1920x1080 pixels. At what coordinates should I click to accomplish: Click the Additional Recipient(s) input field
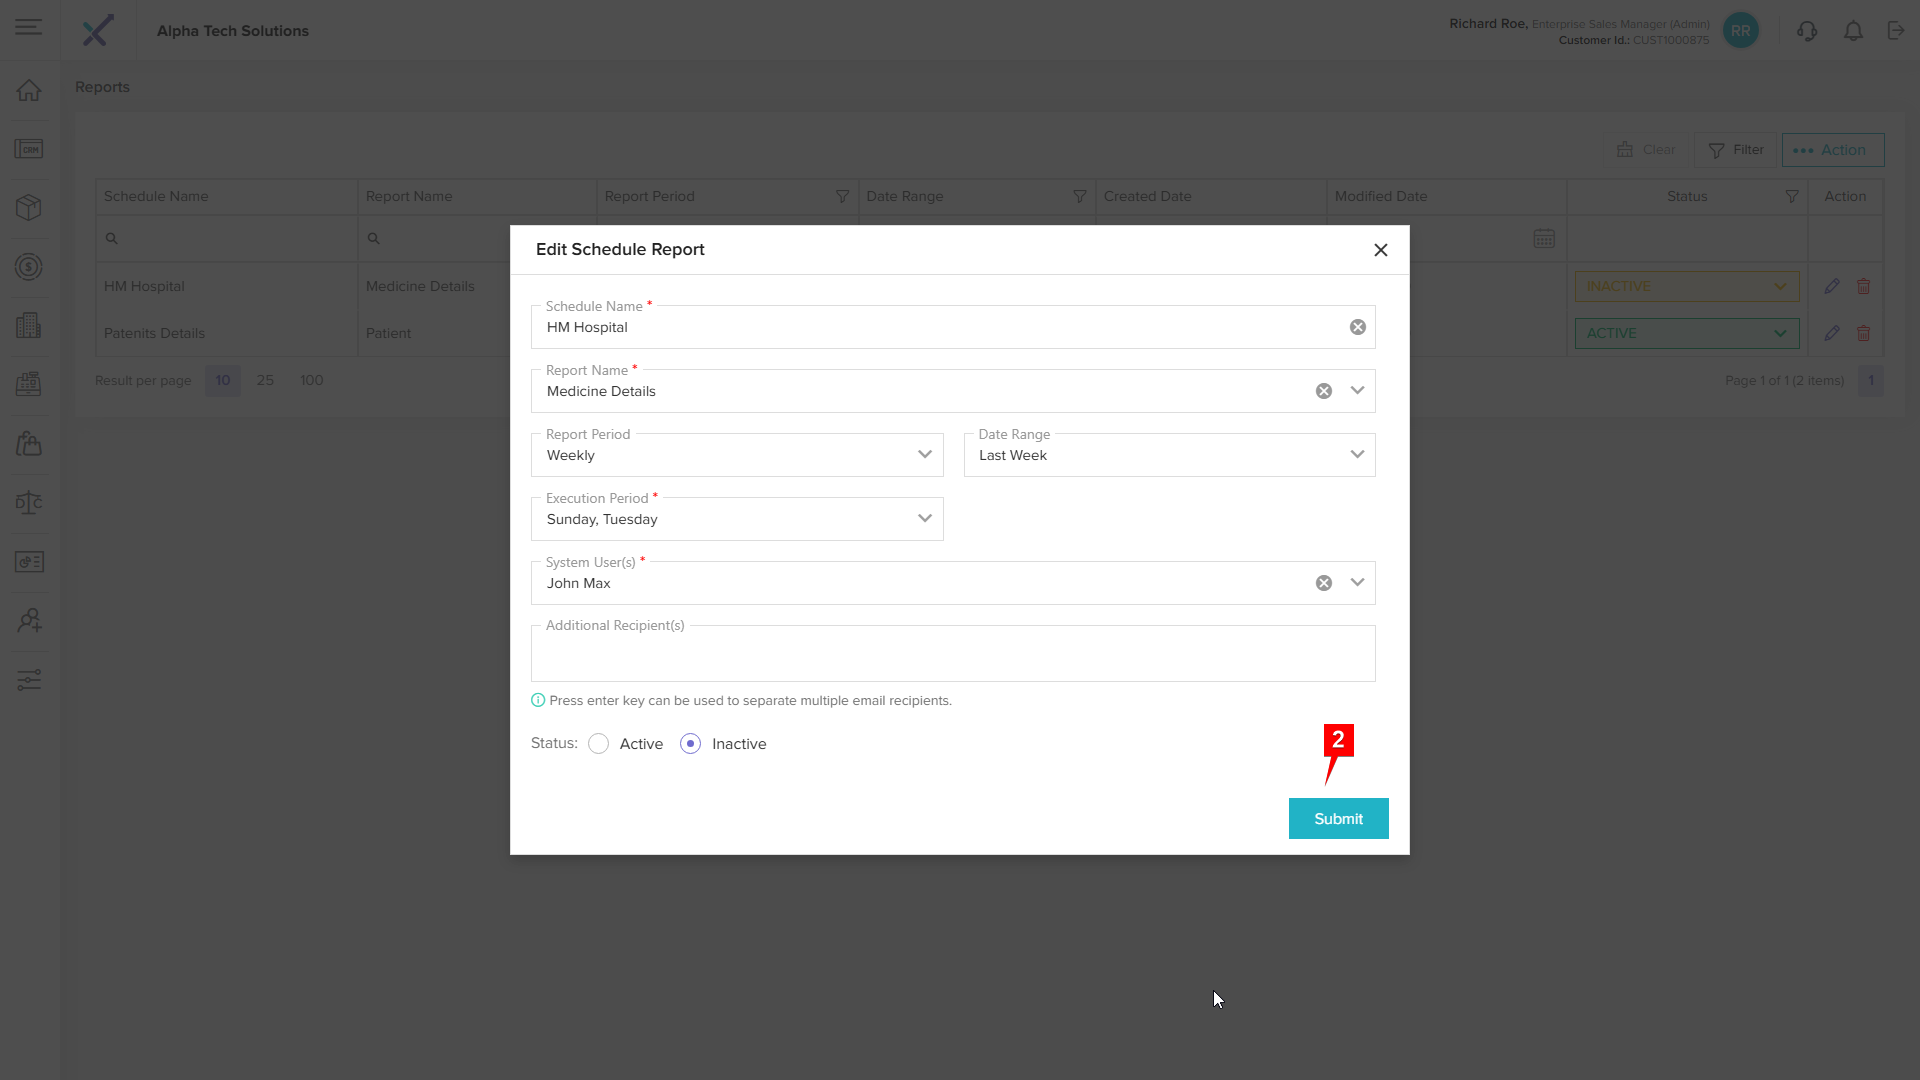(952, 655)
